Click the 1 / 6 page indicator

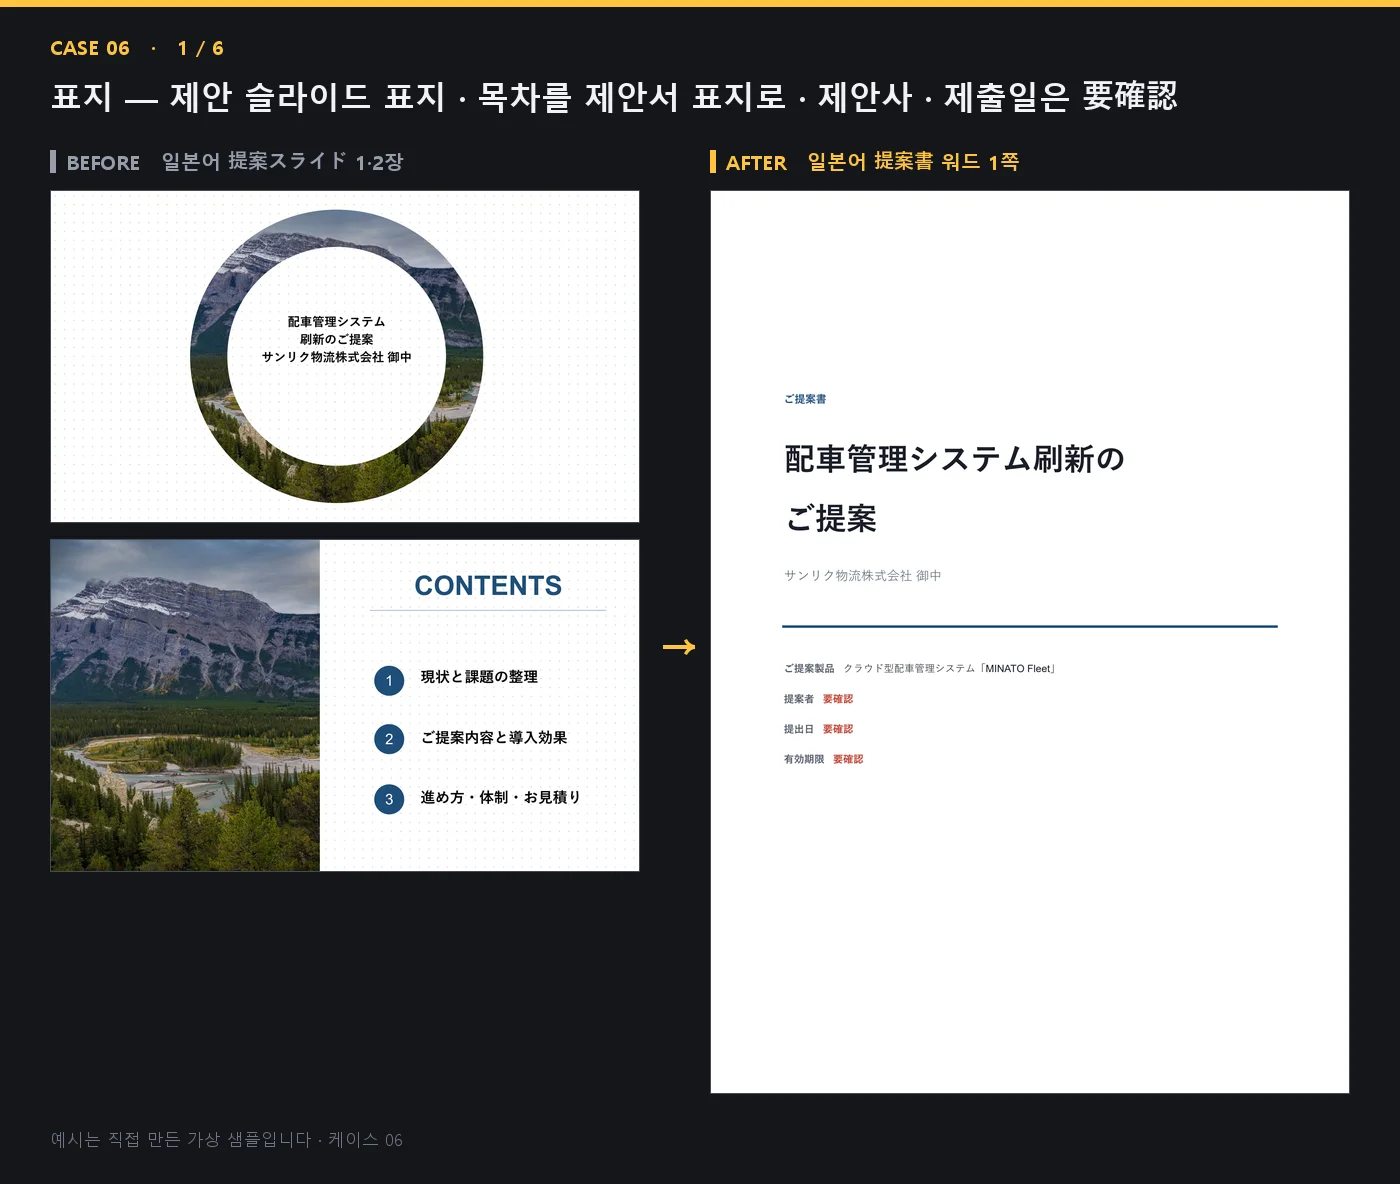(200, 48)
